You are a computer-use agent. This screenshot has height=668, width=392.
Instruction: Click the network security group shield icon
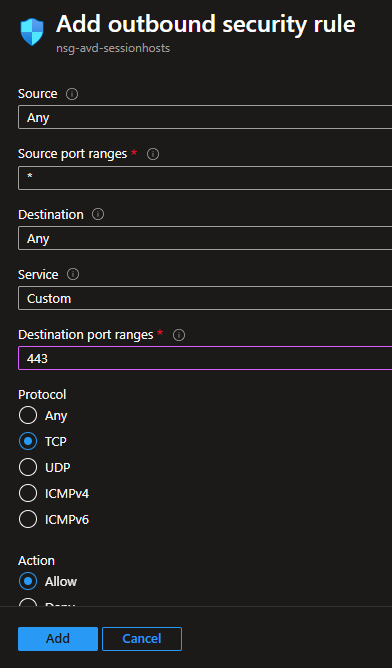pyautogui.click(x=32, y=32)
